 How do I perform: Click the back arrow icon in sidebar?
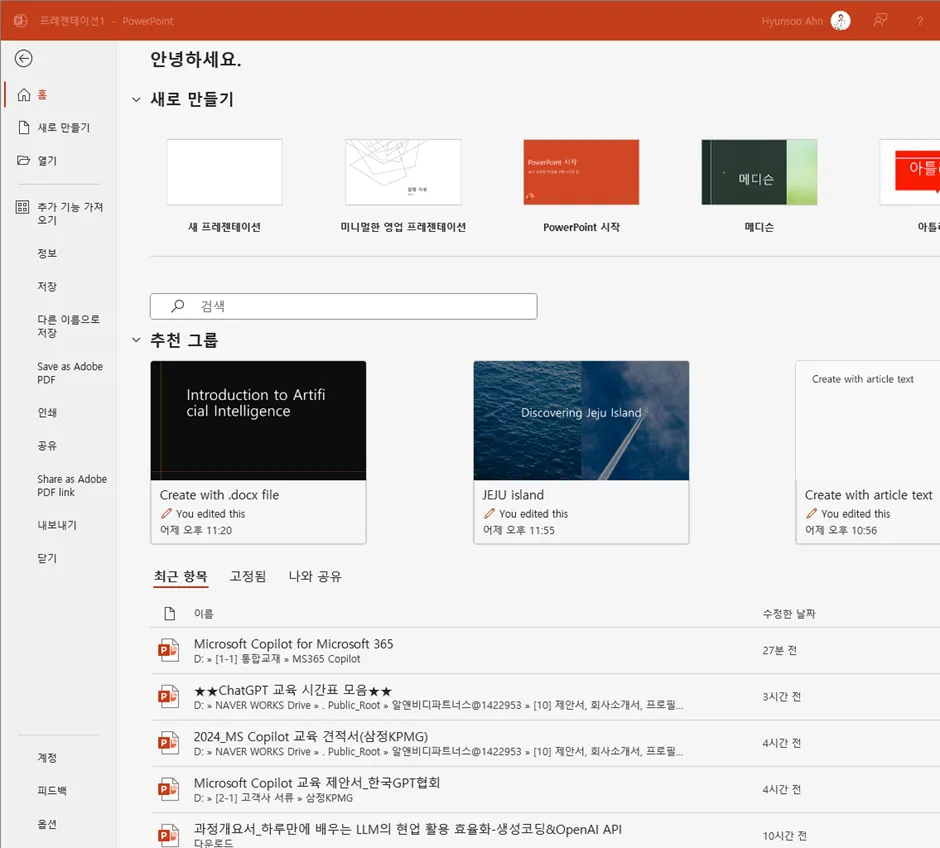(x=23, y=58)
